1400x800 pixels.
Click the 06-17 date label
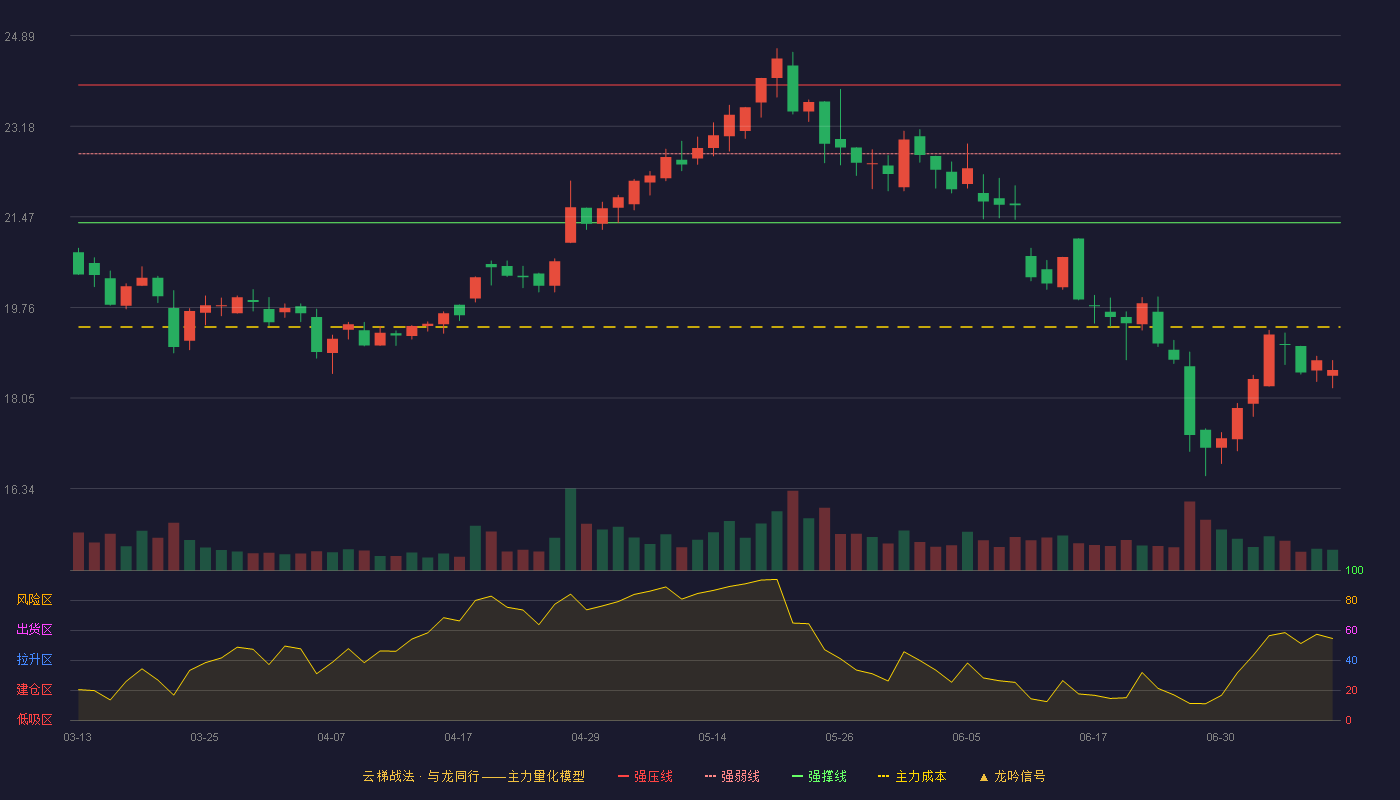pos(1093,737)
